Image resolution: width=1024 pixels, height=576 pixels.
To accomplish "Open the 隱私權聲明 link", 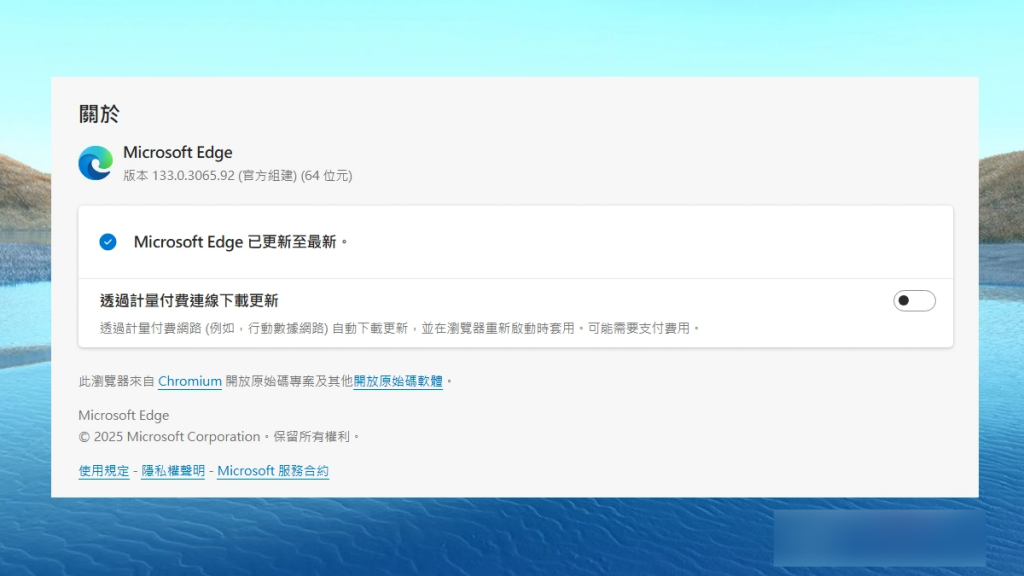I will pyautogui.click(x=173, y=470).
